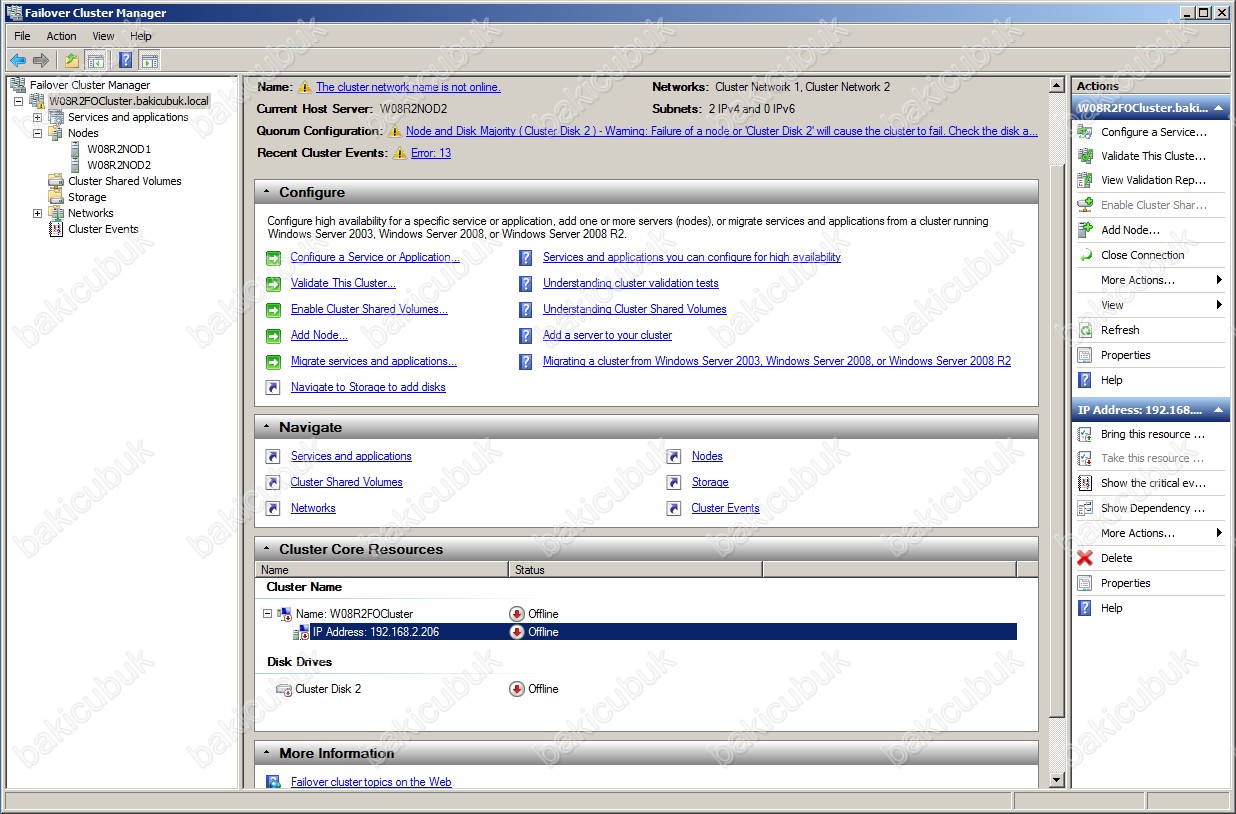Click the Cluster Events icon in the tree

[56, 229]
